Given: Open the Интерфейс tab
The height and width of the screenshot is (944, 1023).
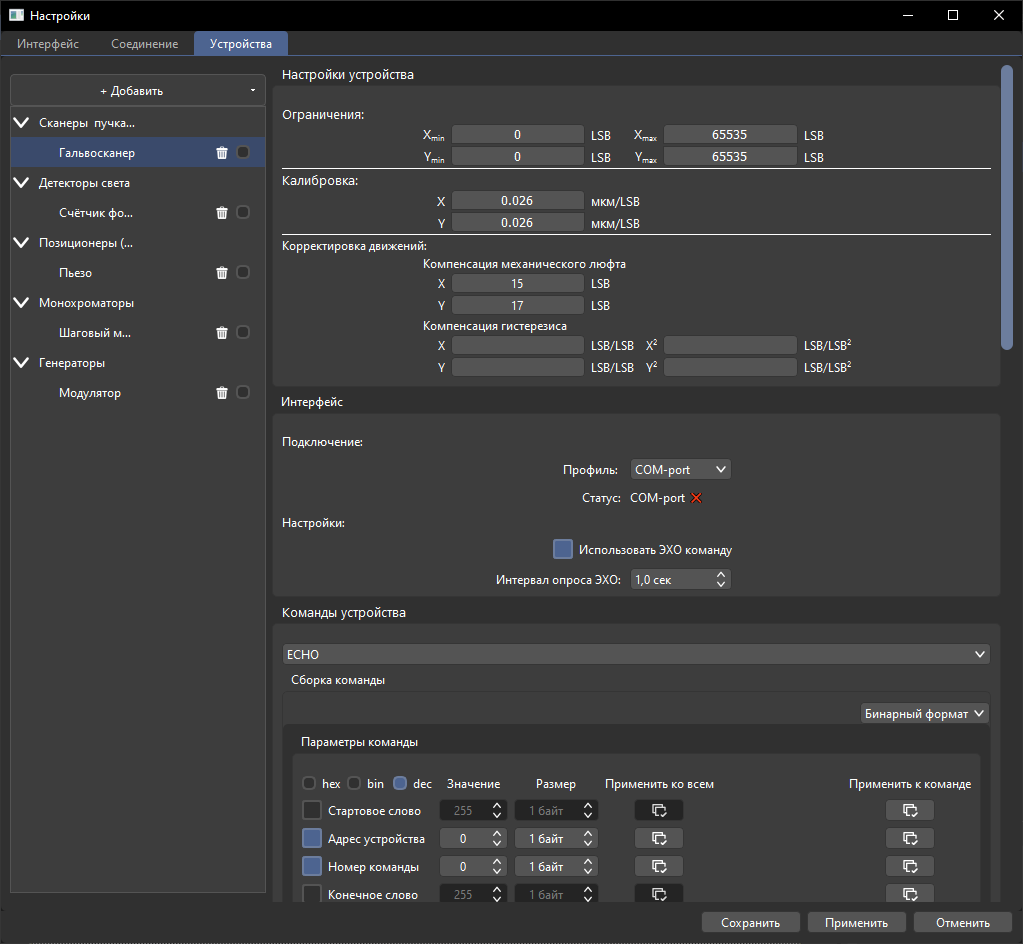Looking at the screenshot, I should [48, 44].
